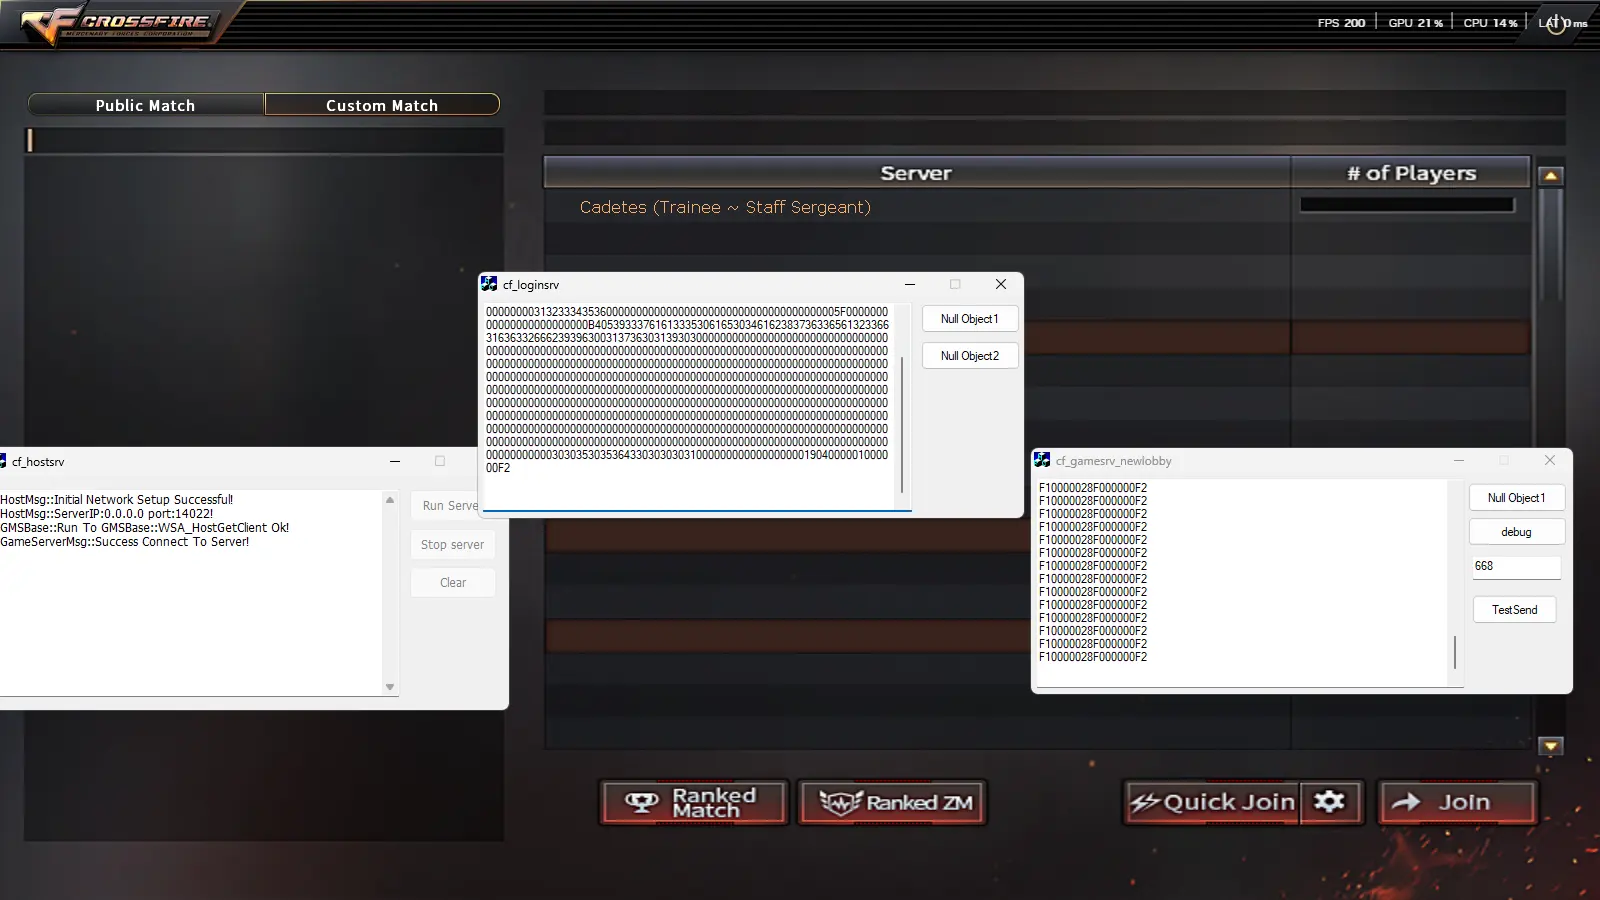Image resolution: width=1600 pixels, height=900 pixels.
Task: Minimize the cf_hostsrv window
Action: (395, 462)
